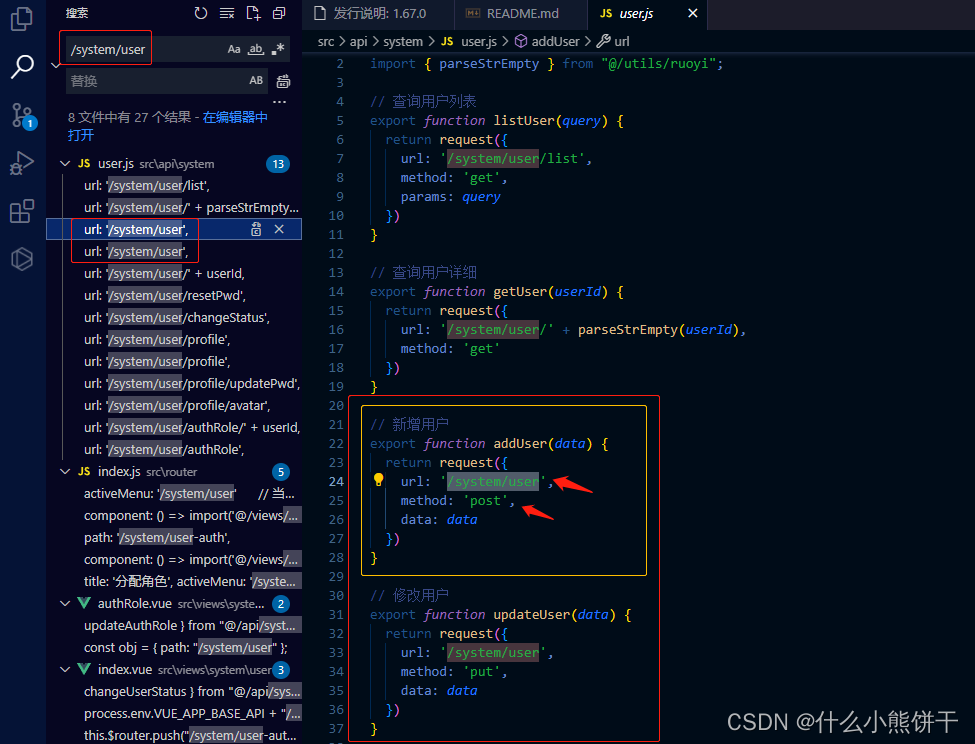Viewport: 975px width, 744px height.
Task: Collapse index.vue results group
Action: click(x=65, y=669)
